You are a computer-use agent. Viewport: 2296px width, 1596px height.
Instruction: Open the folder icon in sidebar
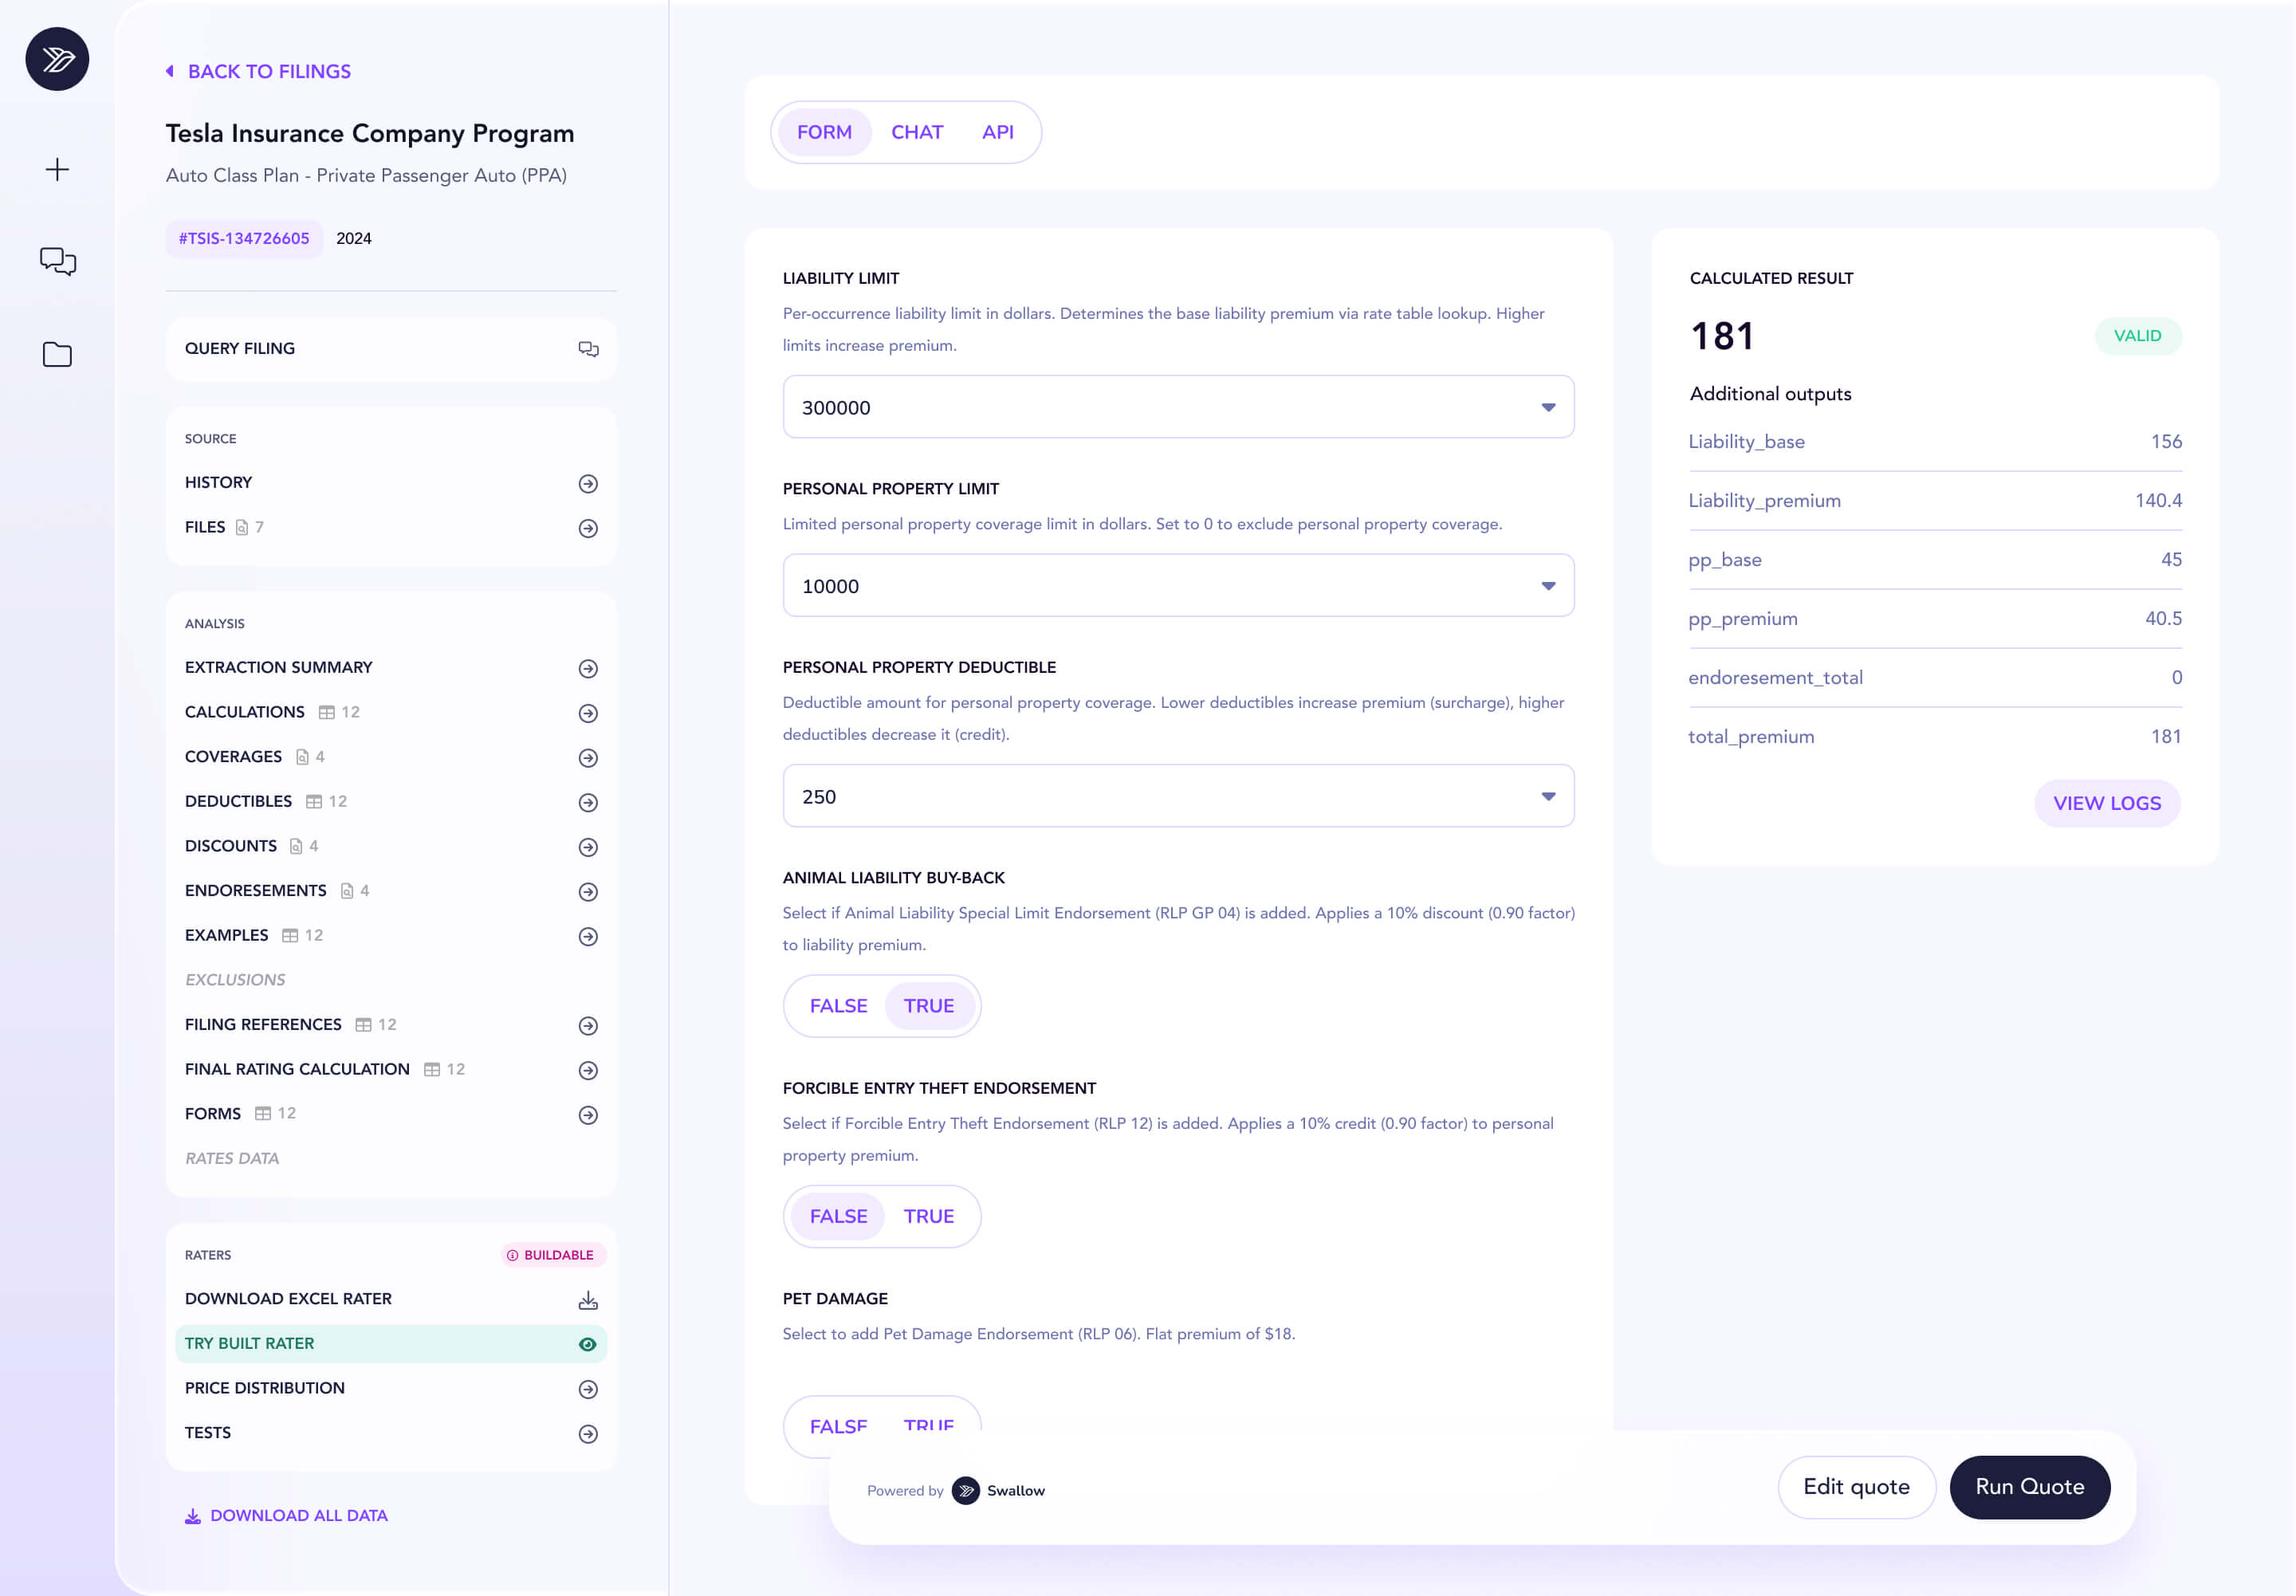[x=57, y=354]
